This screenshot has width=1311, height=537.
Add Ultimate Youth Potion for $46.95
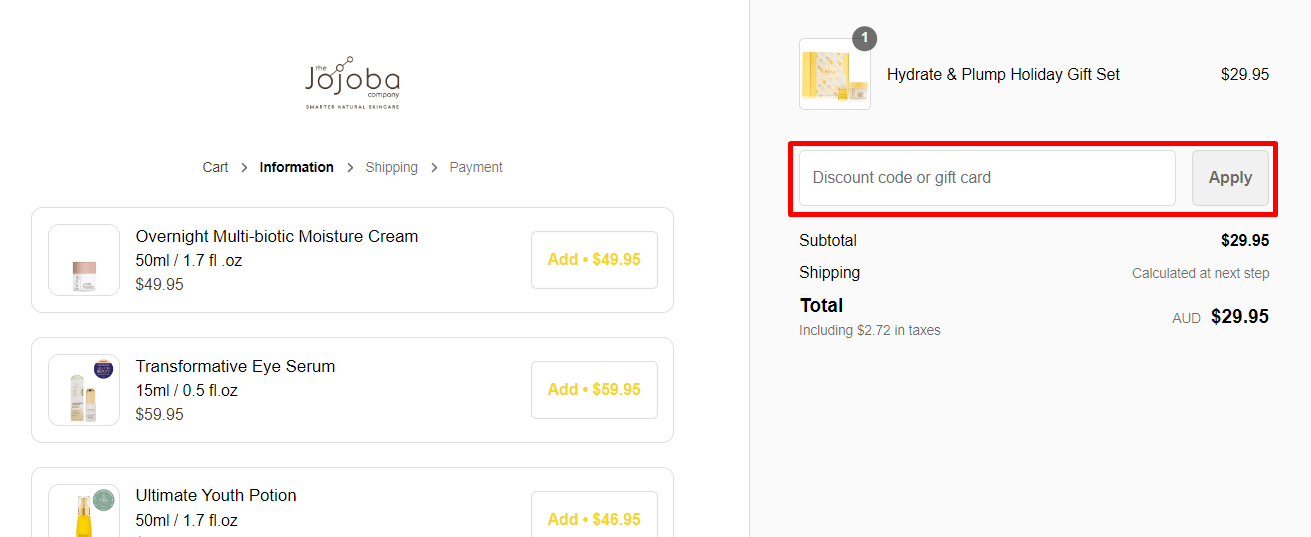point(594,515)
